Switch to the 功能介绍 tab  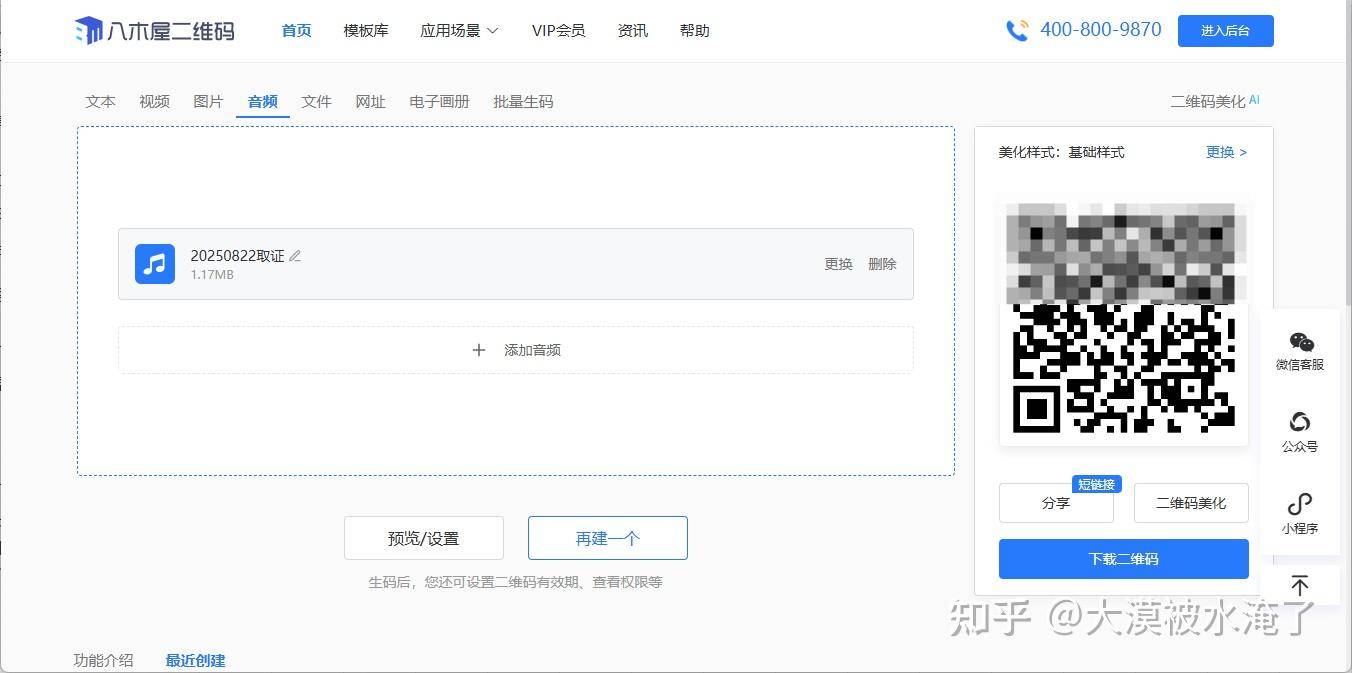point(103,660)
